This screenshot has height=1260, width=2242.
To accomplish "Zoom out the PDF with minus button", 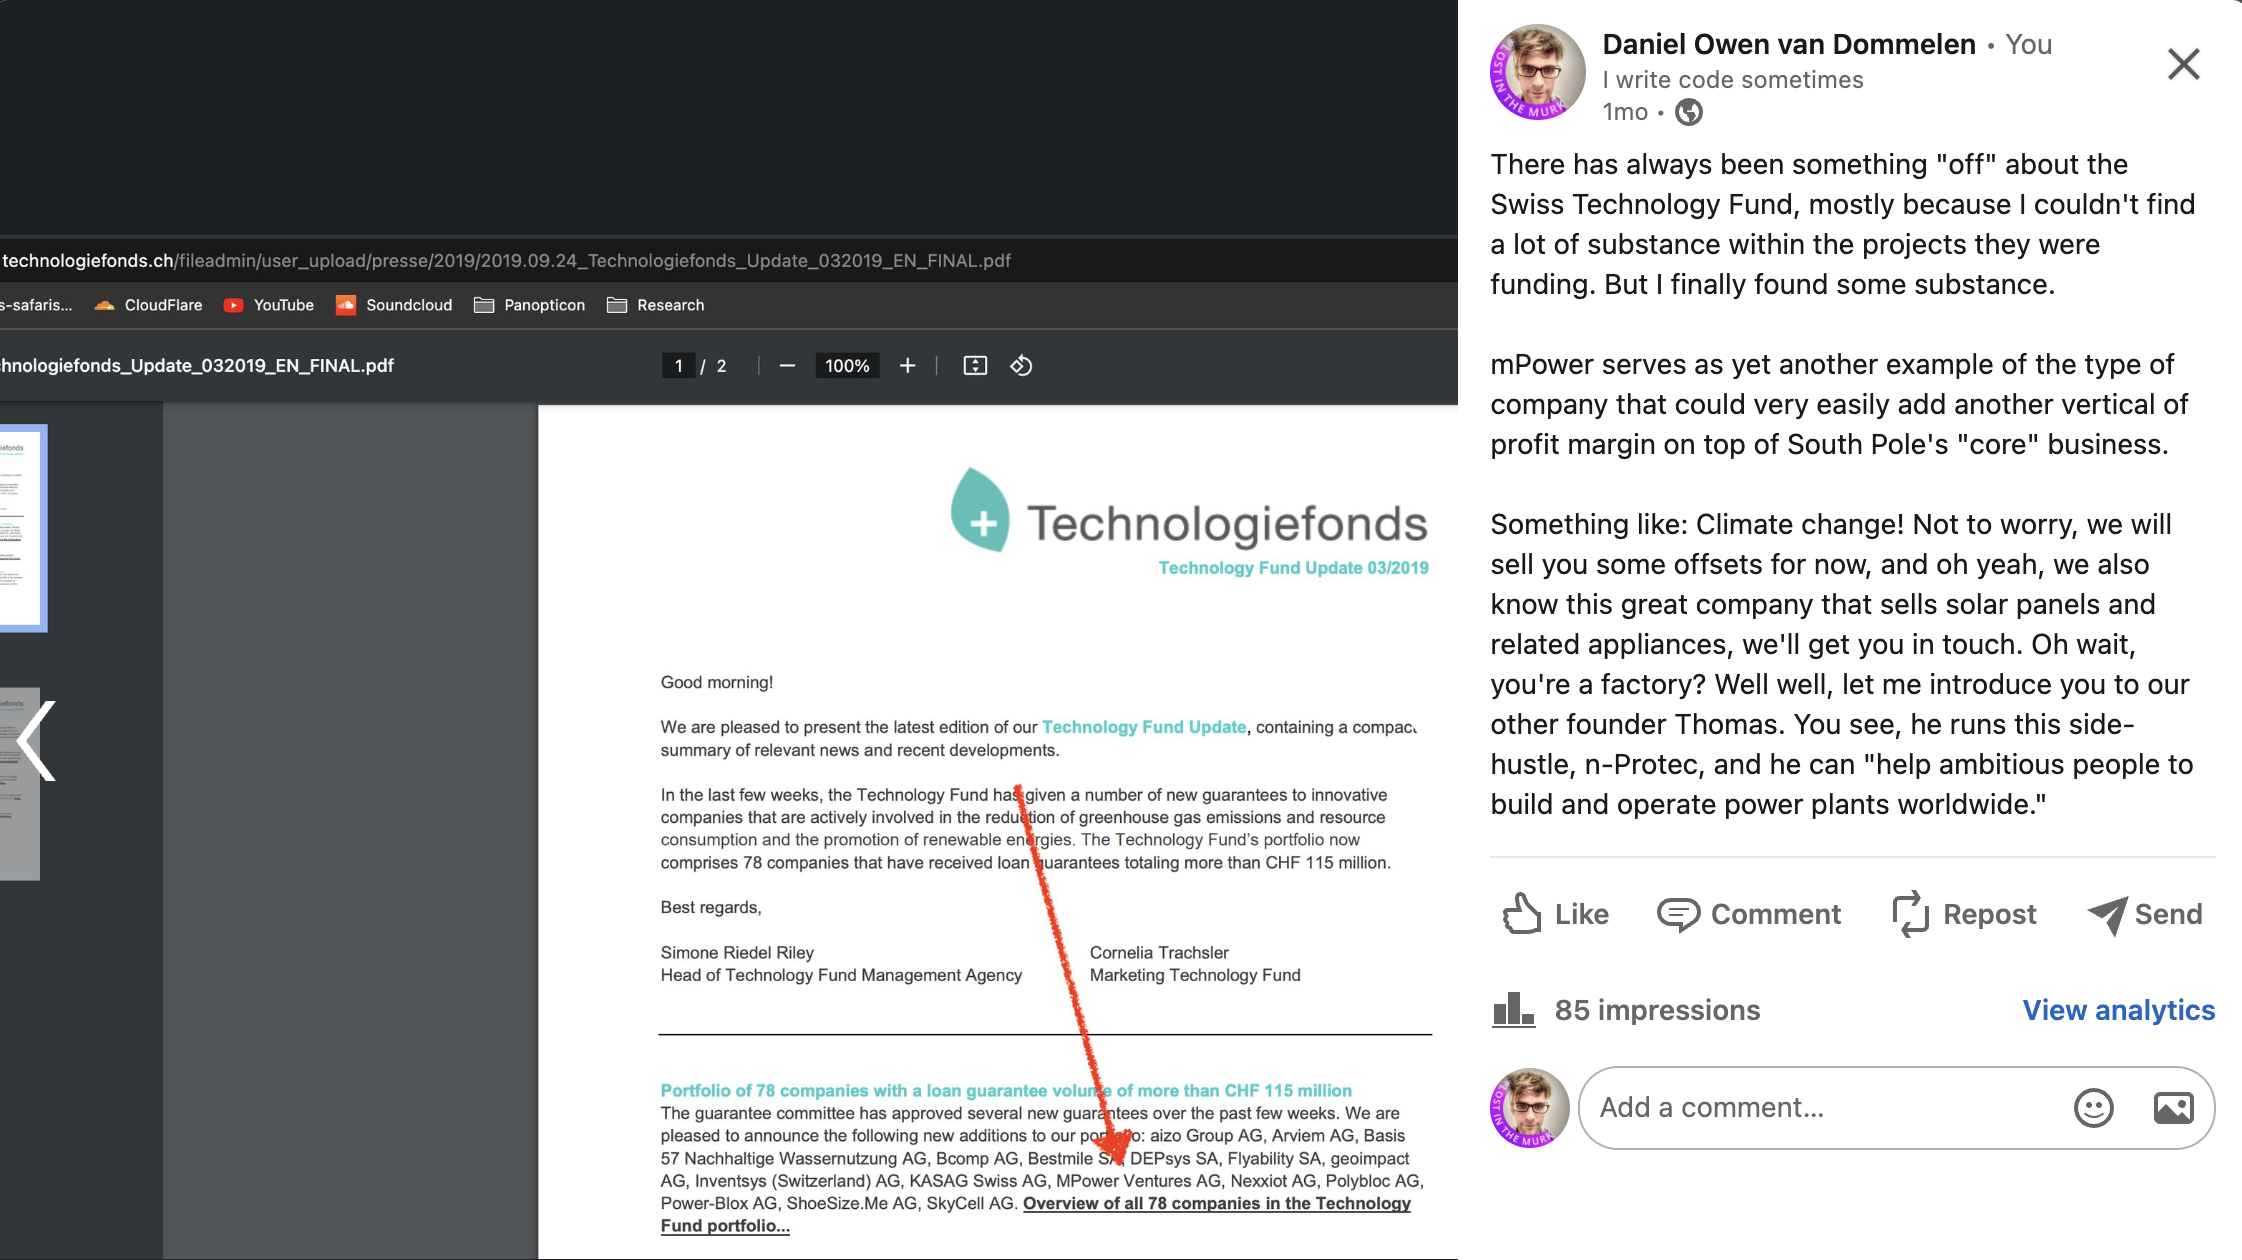I will point(787,366).
